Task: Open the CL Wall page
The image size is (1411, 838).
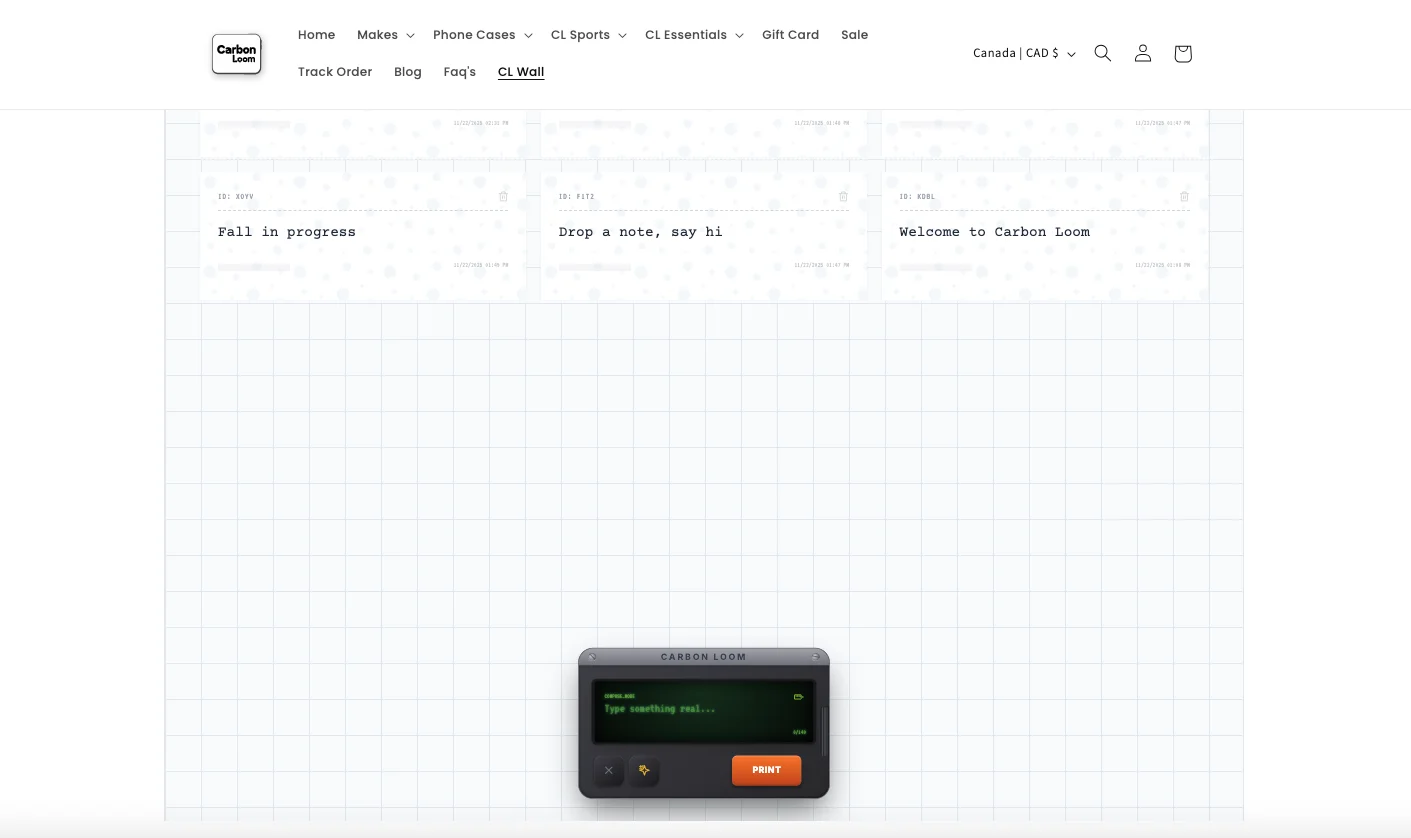Action: pyautogui.click(x=521, y=72)
